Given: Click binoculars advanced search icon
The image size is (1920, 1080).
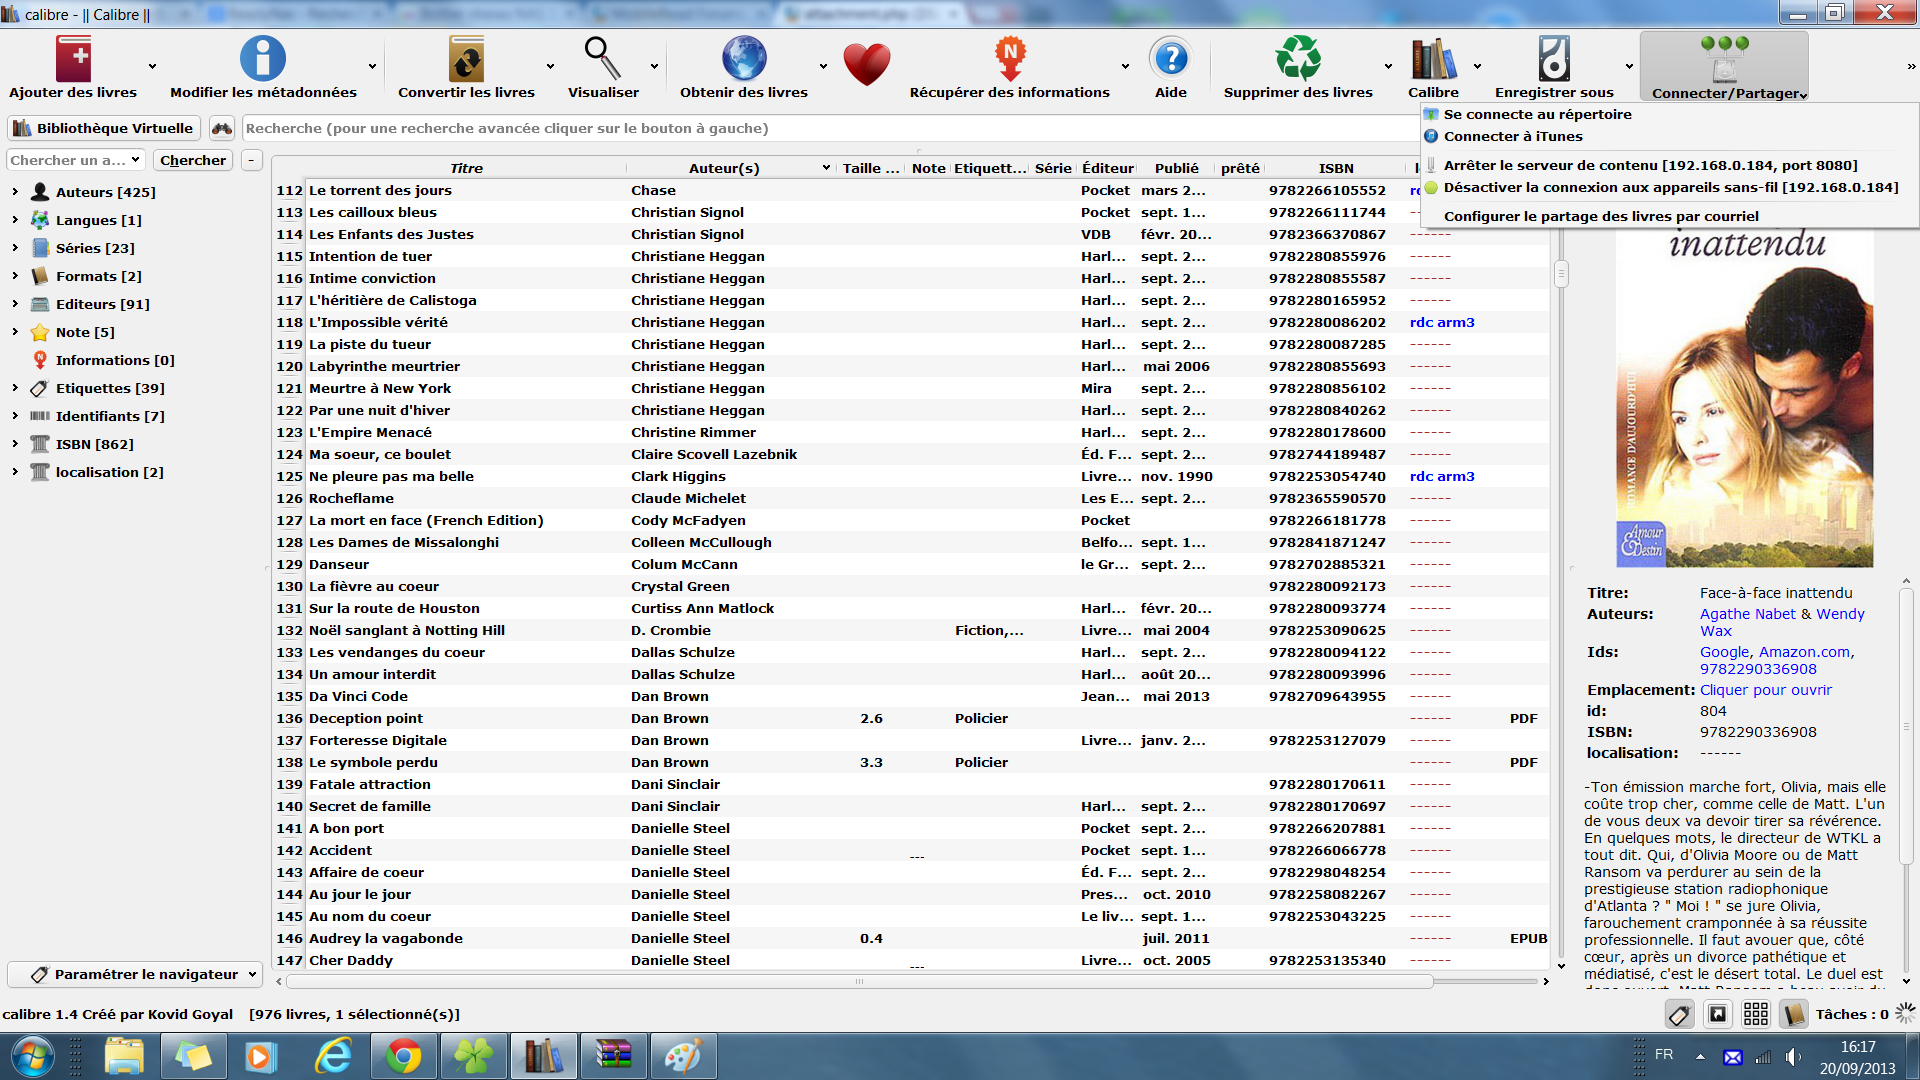Looking at the screenshot, I should 222,128.
